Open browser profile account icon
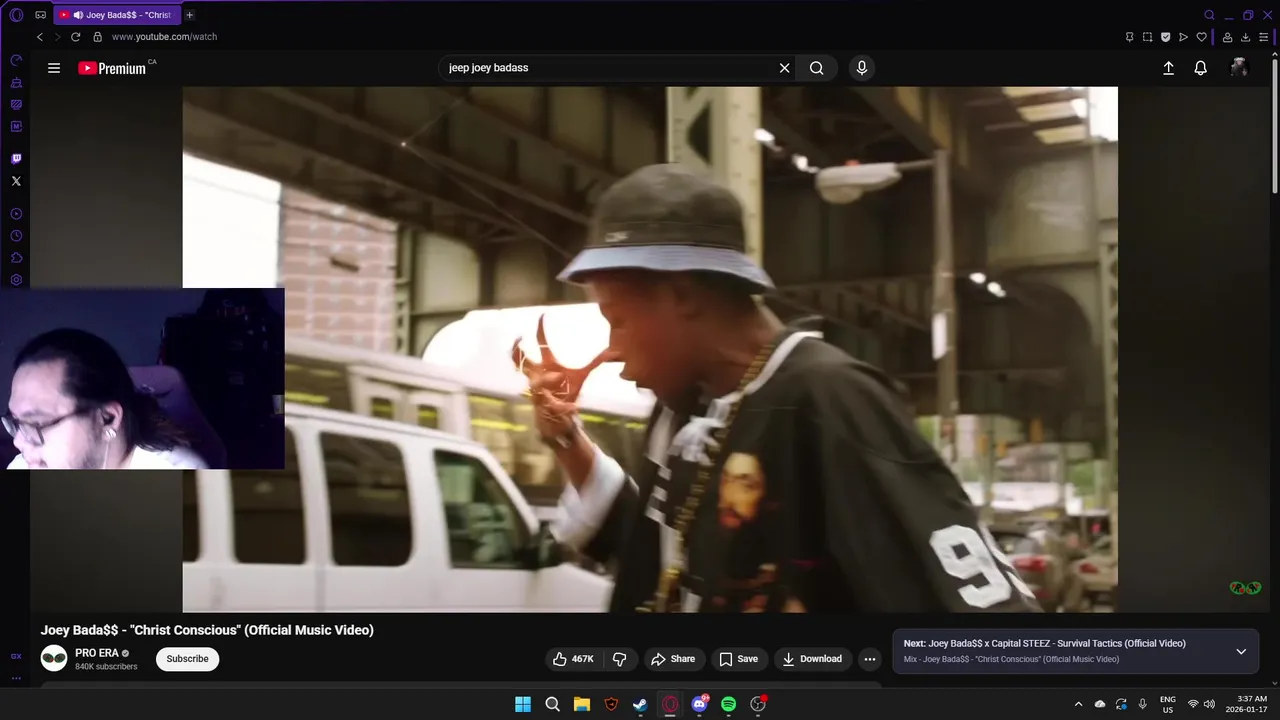Viewport: 1280px width, 720px height. click(1227, 37)
